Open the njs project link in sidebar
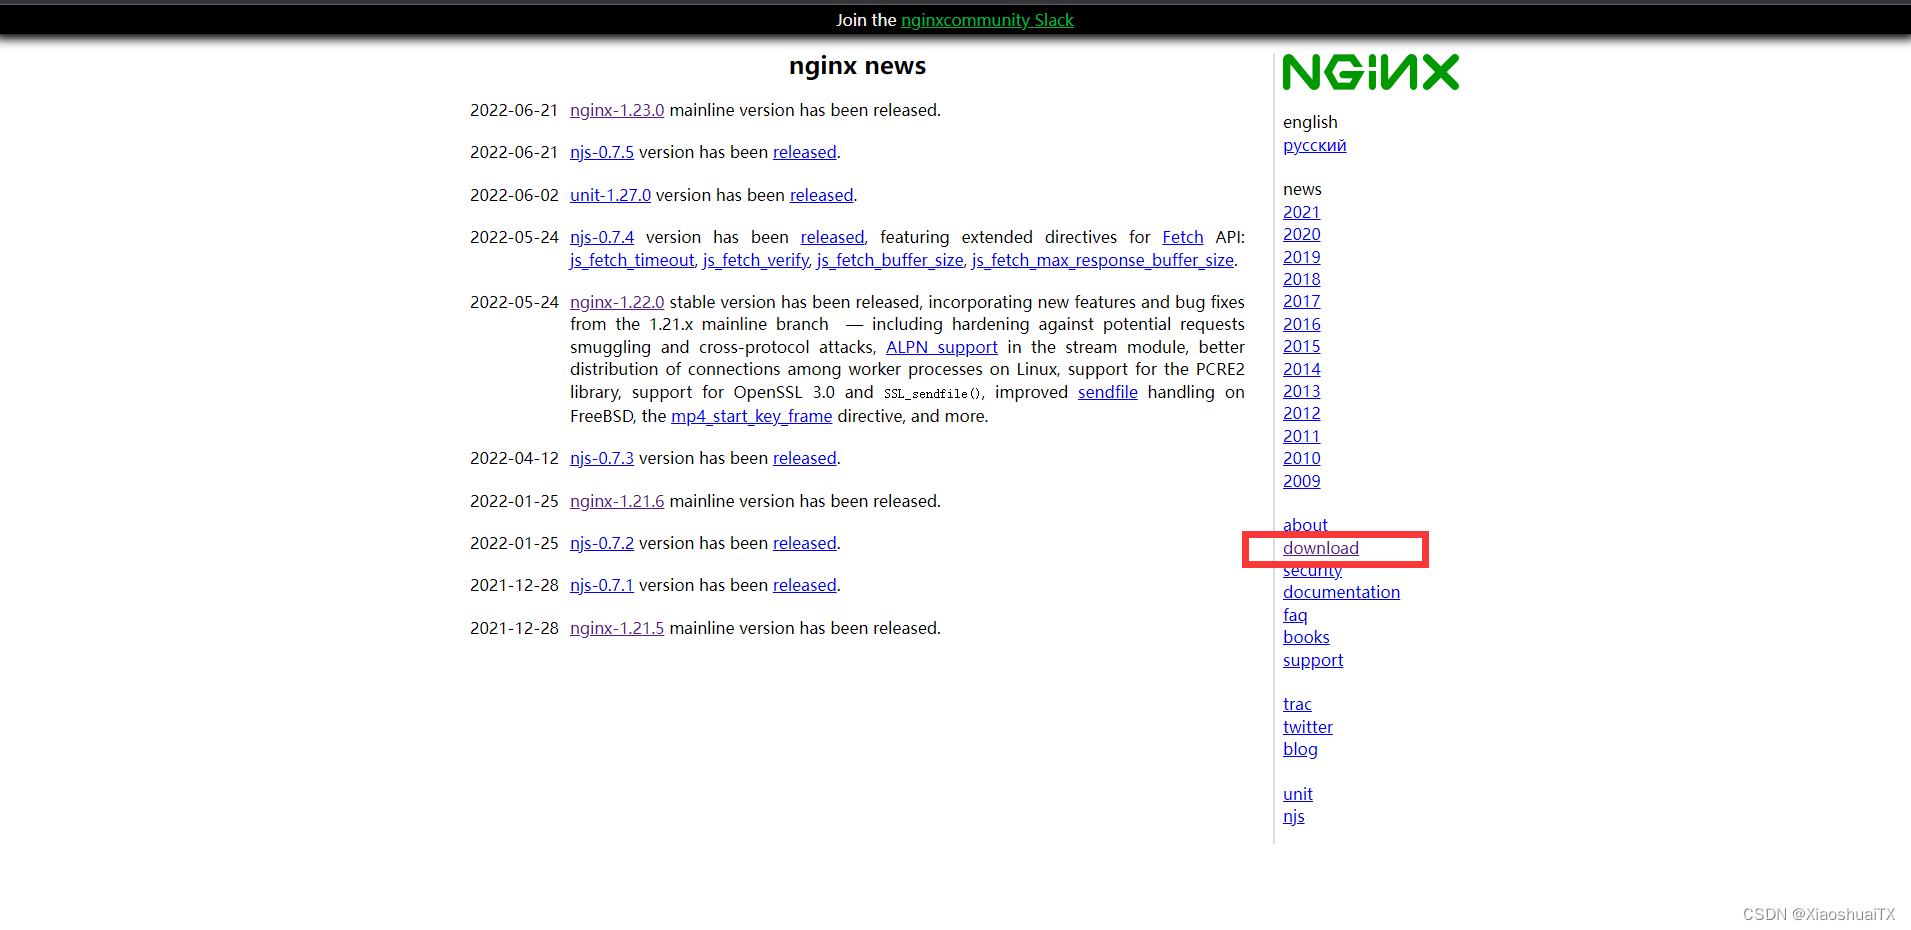Viewport: 1911px width, 930px height. point(1294,816)
